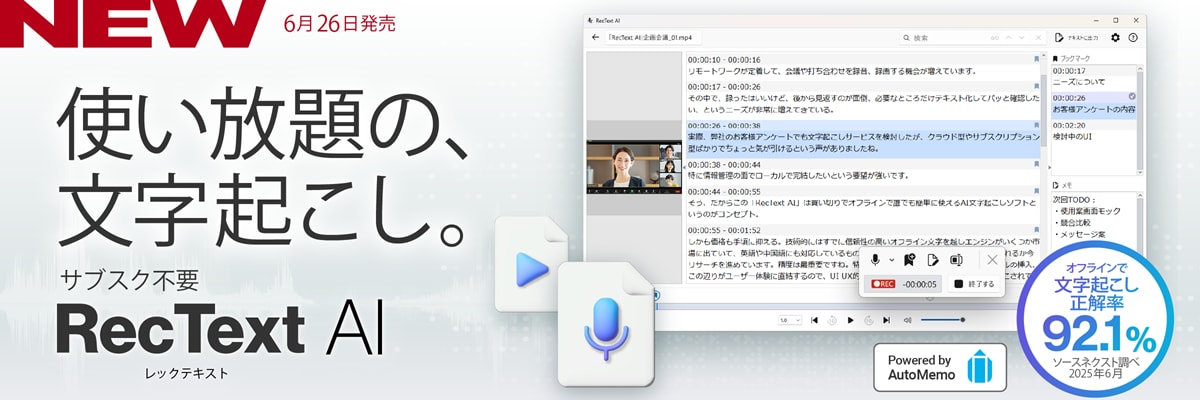The image size is (1200, 400).
Task: Click timestamp 00:00:17 - 00:00:26
Action: tap(724, 86)
